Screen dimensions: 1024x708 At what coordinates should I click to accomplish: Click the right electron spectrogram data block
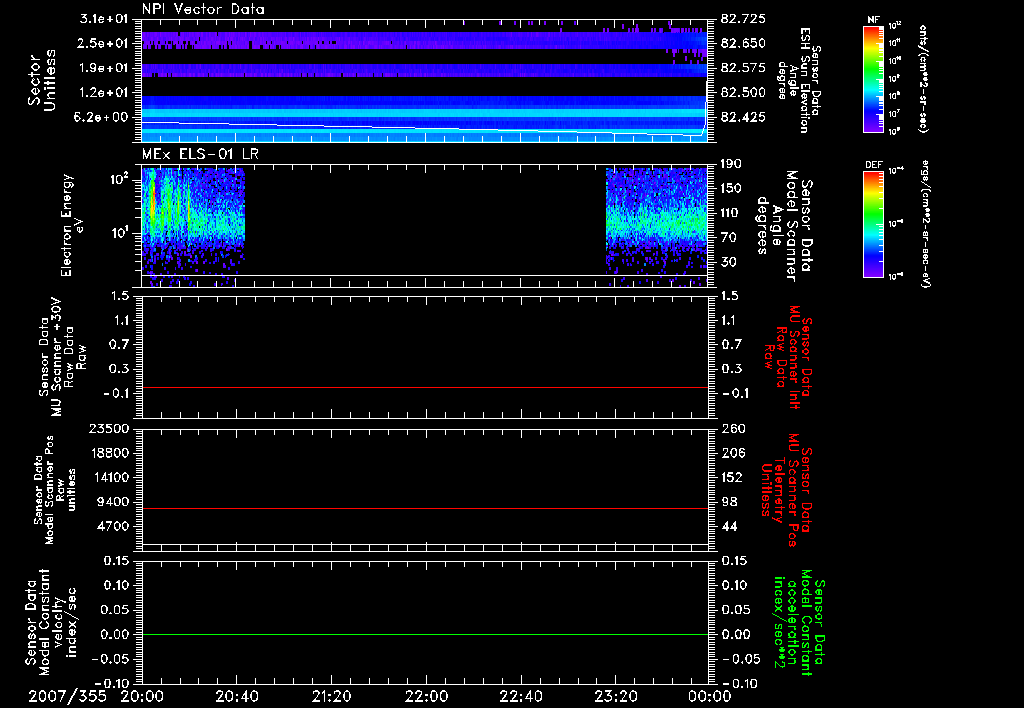click(x=657, y=220)
